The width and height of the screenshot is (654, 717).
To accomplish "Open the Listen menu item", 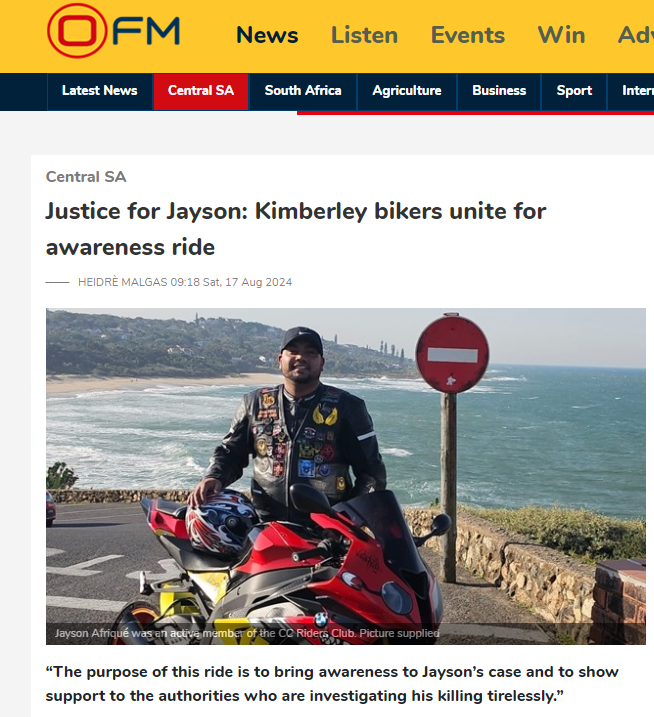I will point(365,35).
